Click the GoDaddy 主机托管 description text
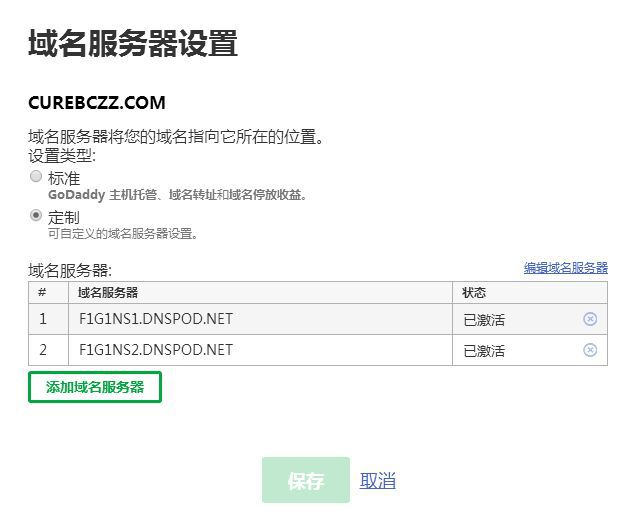Screen dimensions: 620x507 click(177, 195)
